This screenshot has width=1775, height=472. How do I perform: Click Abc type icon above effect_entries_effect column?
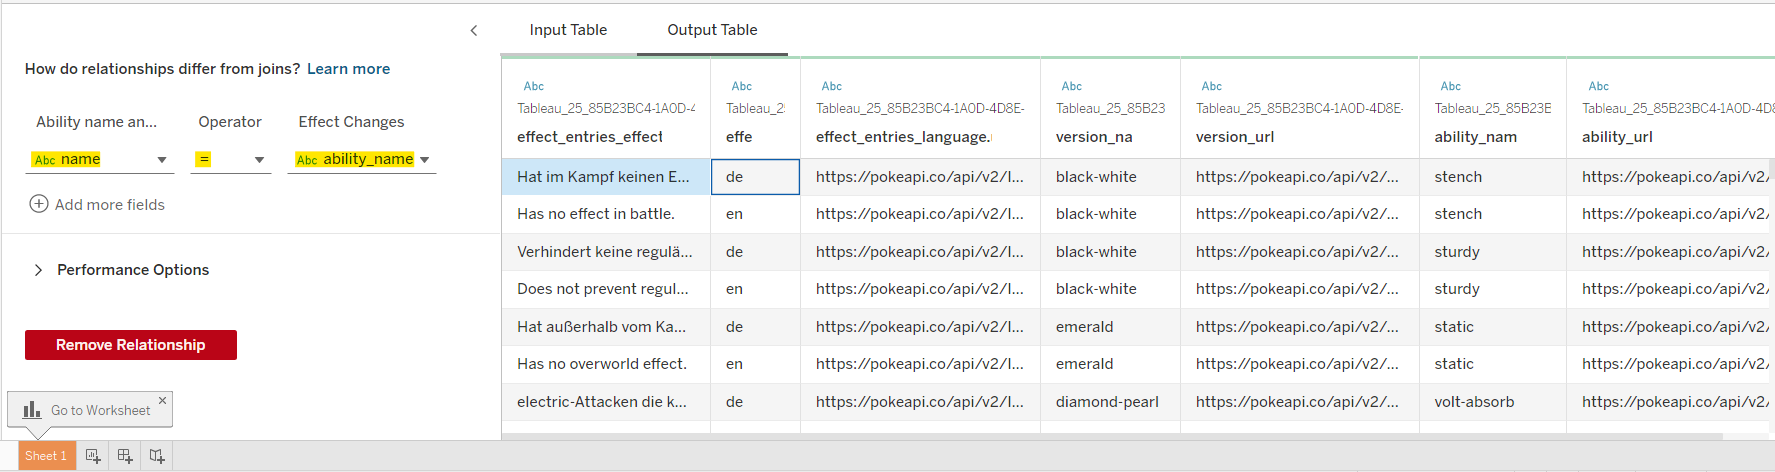click(x=534, y=86)
